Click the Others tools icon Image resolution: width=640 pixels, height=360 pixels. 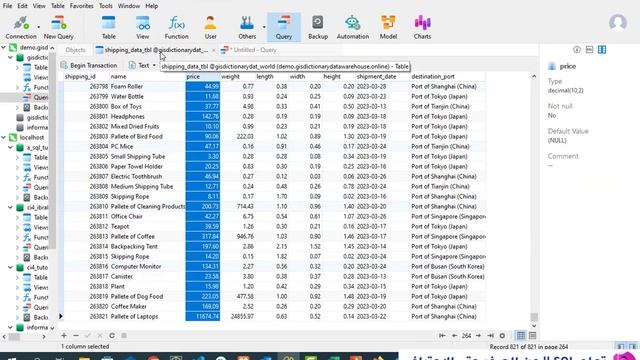[x=247, y=27]
